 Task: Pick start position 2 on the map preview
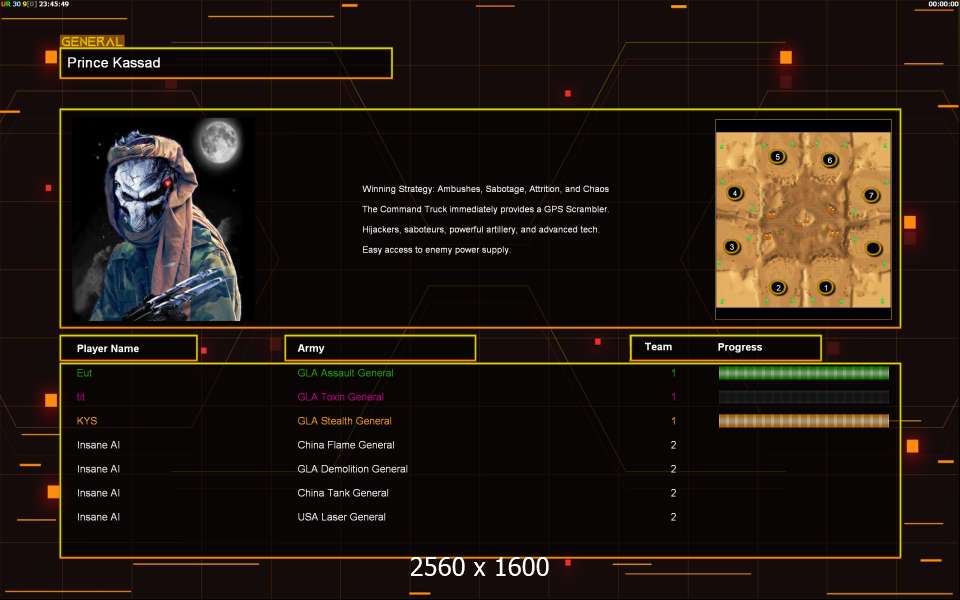(778, 287)
